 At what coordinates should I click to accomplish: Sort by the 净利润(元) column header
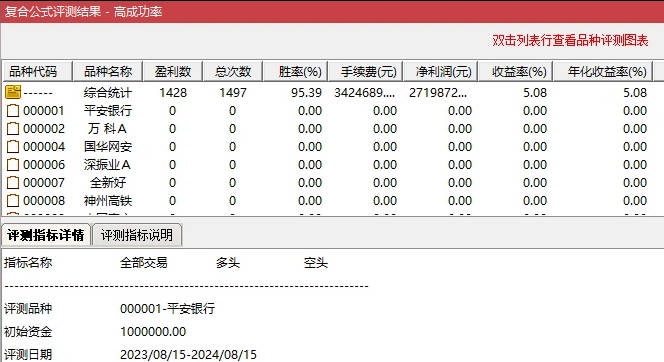440,71
